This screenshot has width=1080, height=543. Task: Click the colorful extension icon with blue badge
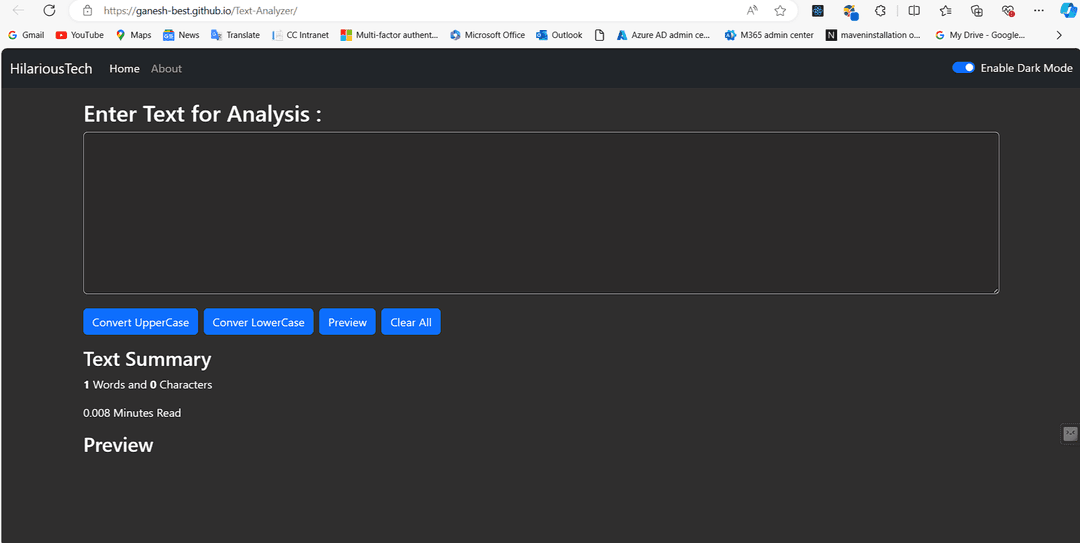pos(851,11)
